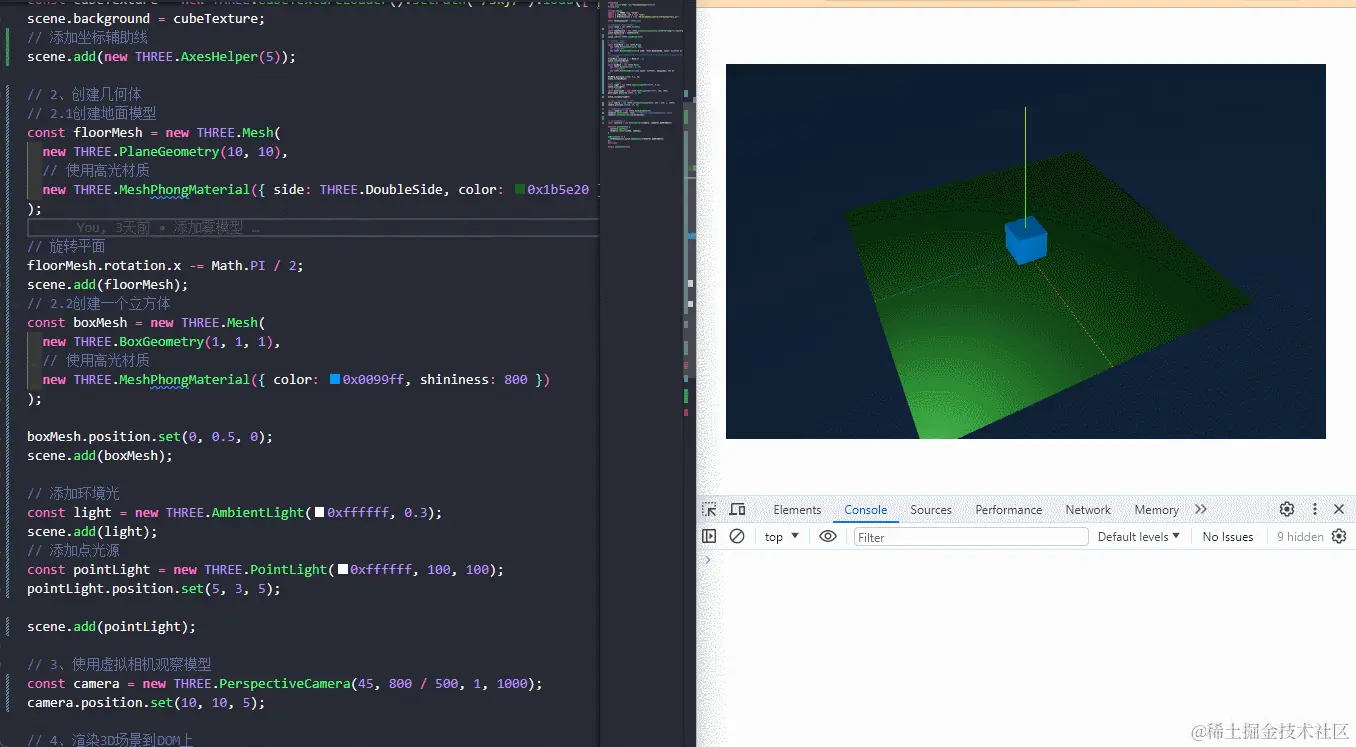The width and height of the screenshot is (1356, 747).
Task: Activate the inspect element picker
Action: coord(709,509)
